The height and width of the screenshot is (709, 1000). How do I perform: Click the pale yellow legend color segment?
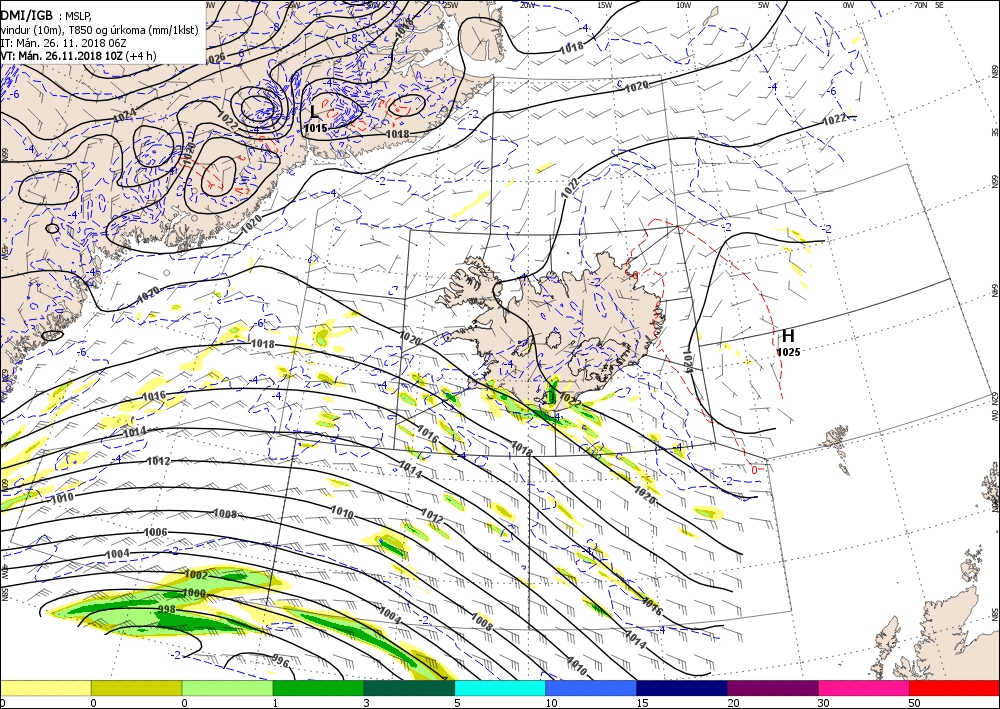click(45, 688)
